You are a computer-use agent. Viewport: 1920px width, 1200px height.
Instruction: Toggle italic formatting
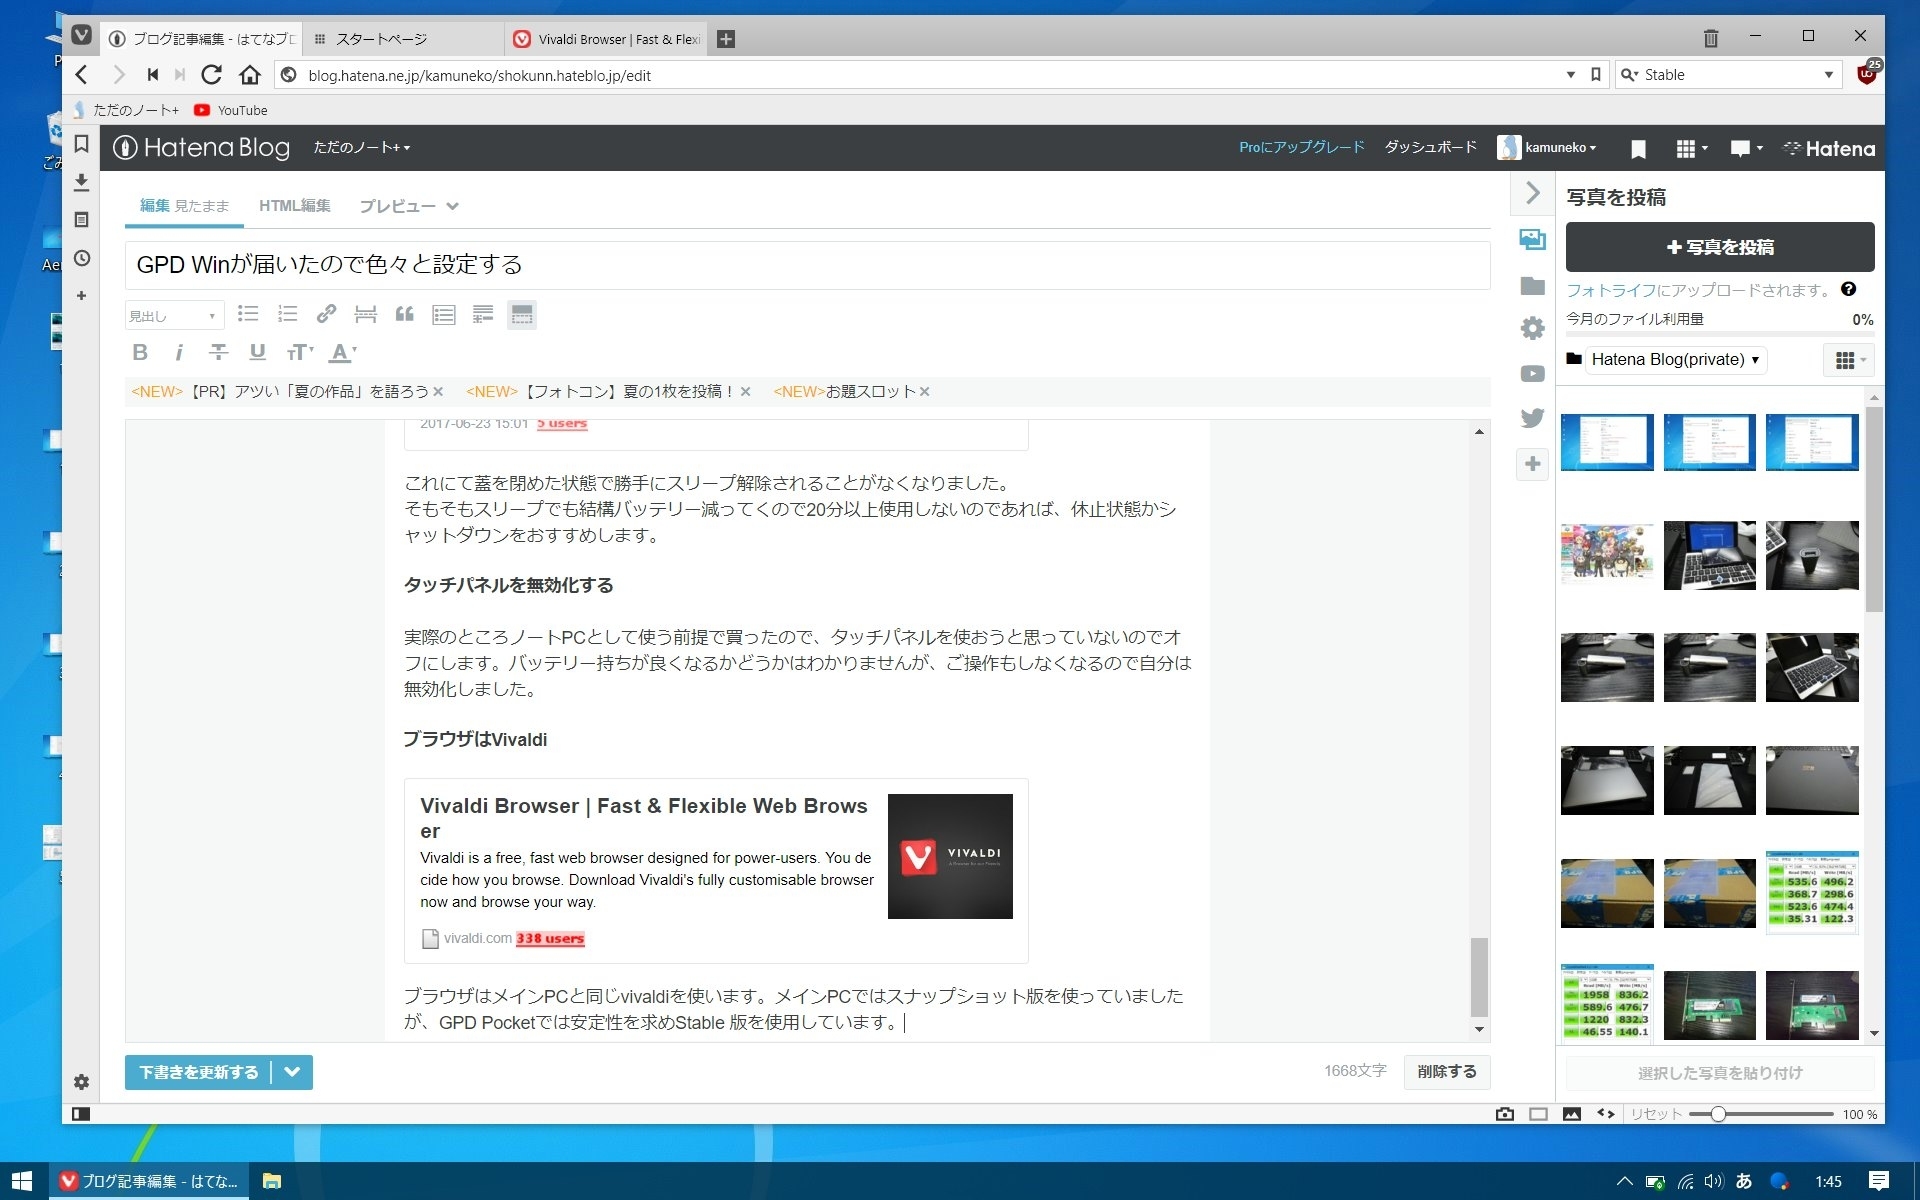(x=179, y=352)
